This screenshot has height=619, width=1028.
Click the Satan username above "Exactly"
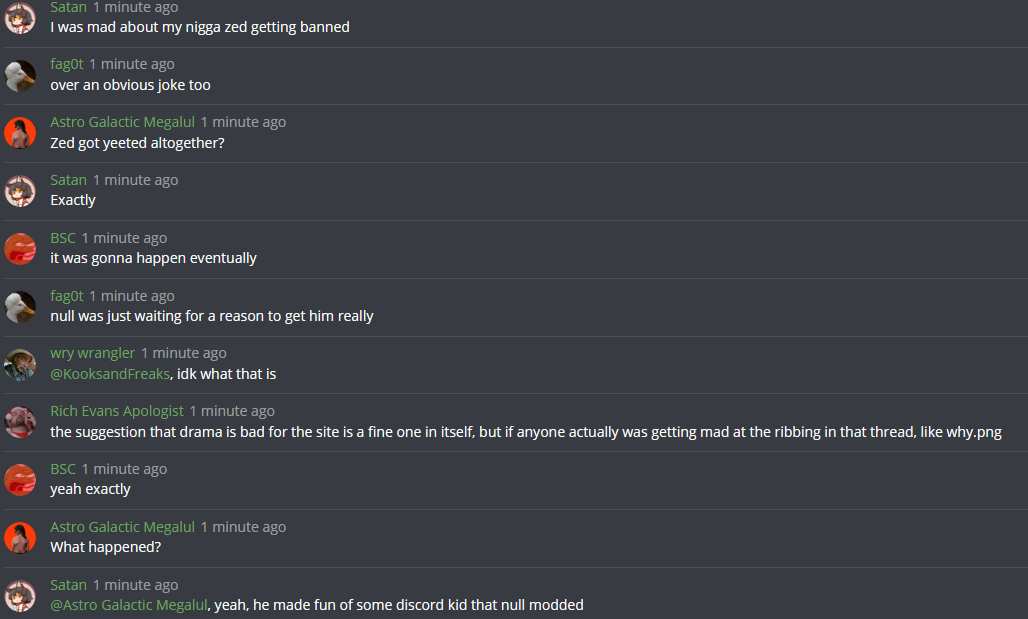(x=68, y=180)
